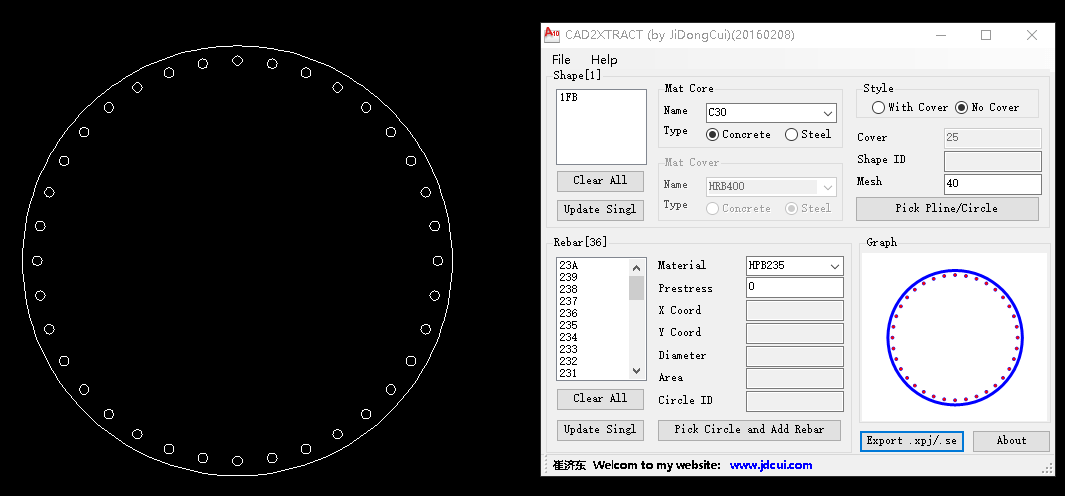Click Update Singl under the Shape list
1065x496 pixels.
click(600, 210)
